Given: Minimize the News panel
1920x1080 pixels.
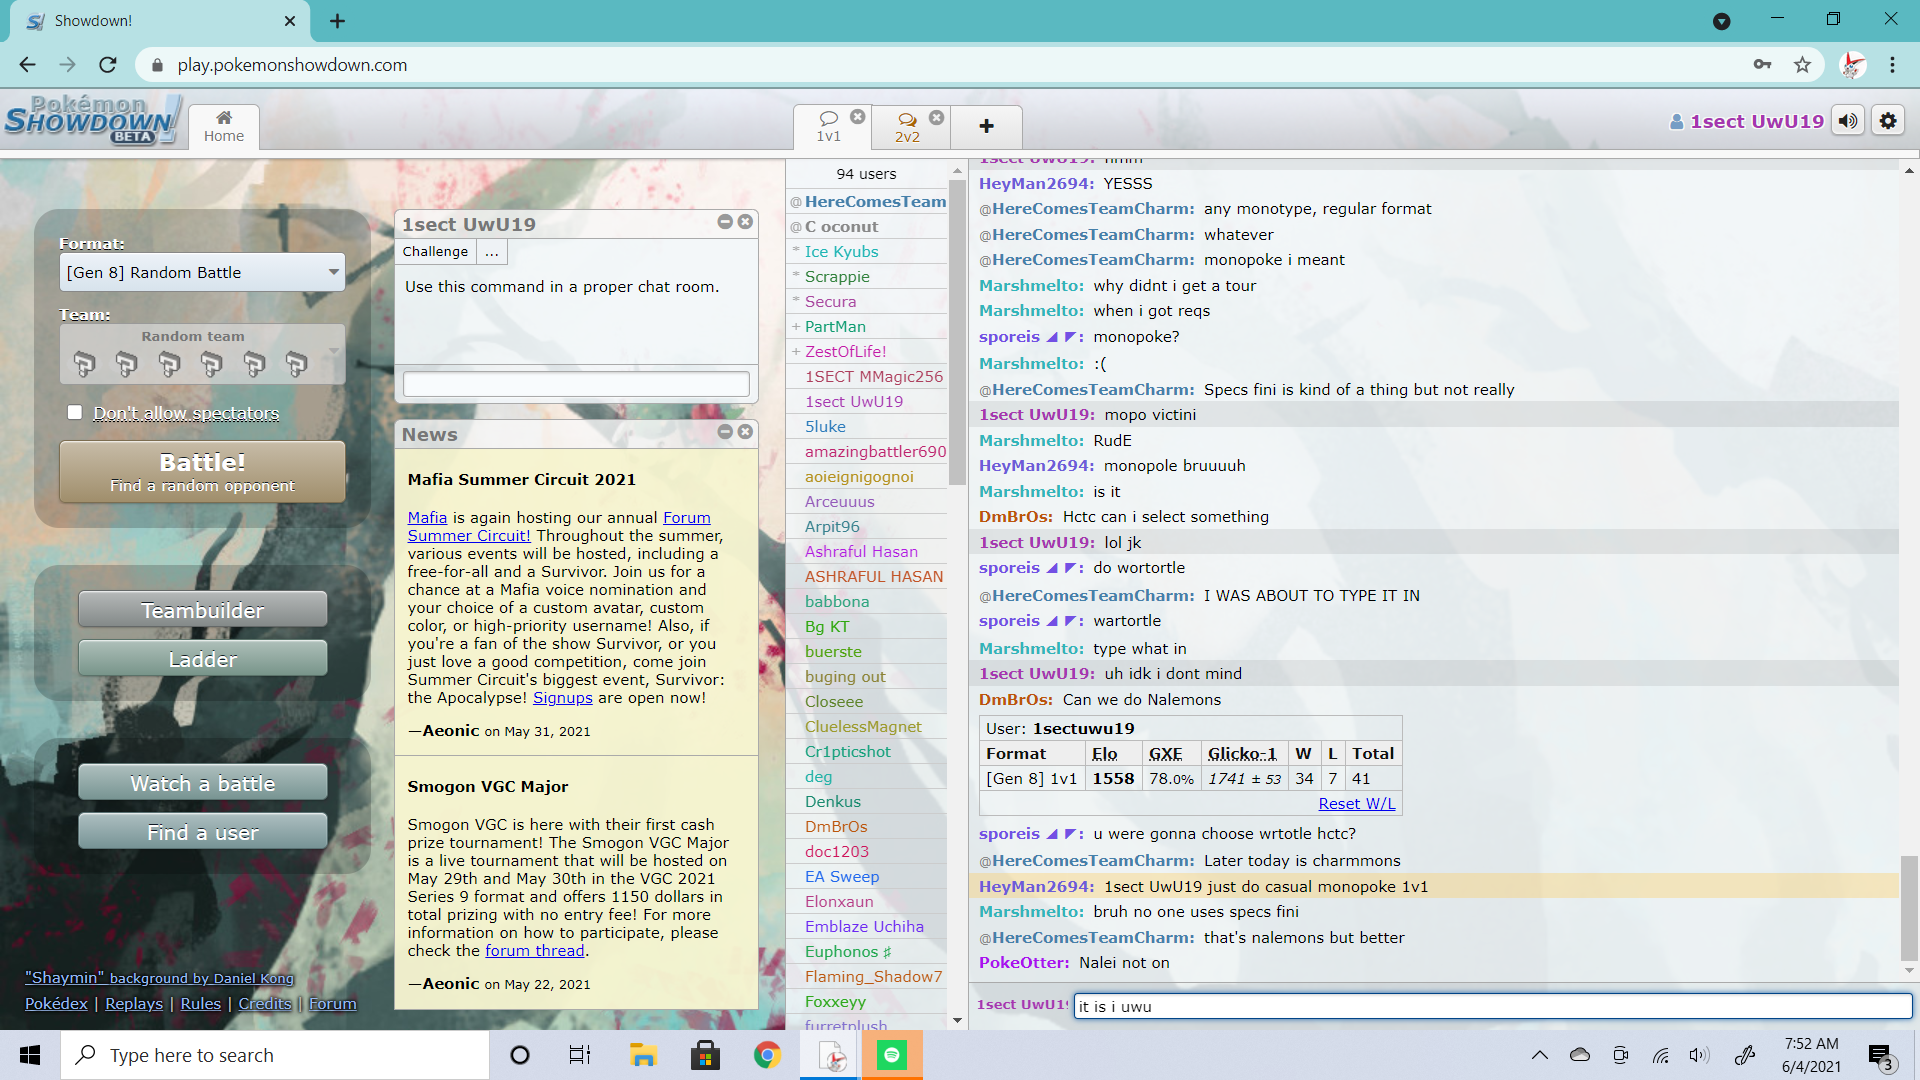Looking at the screenshot, I should [x=725, y=432].
